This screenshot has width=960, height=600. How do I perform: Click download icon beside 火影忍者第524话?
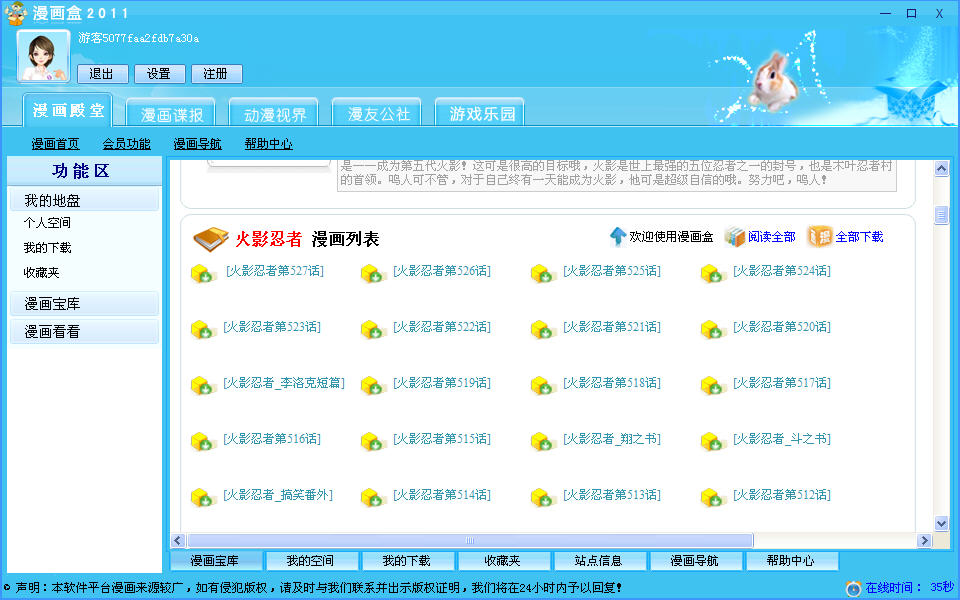[714, 273]
